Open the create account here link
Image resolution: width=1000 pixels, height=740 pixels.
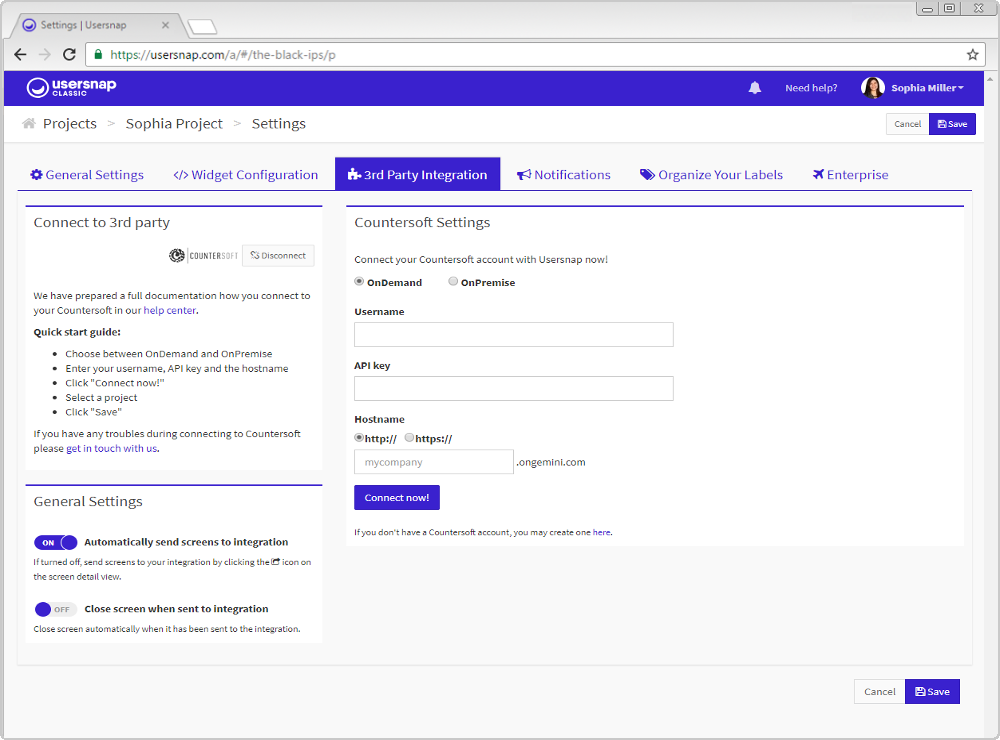pyautogui.click(x=601, y=532)
